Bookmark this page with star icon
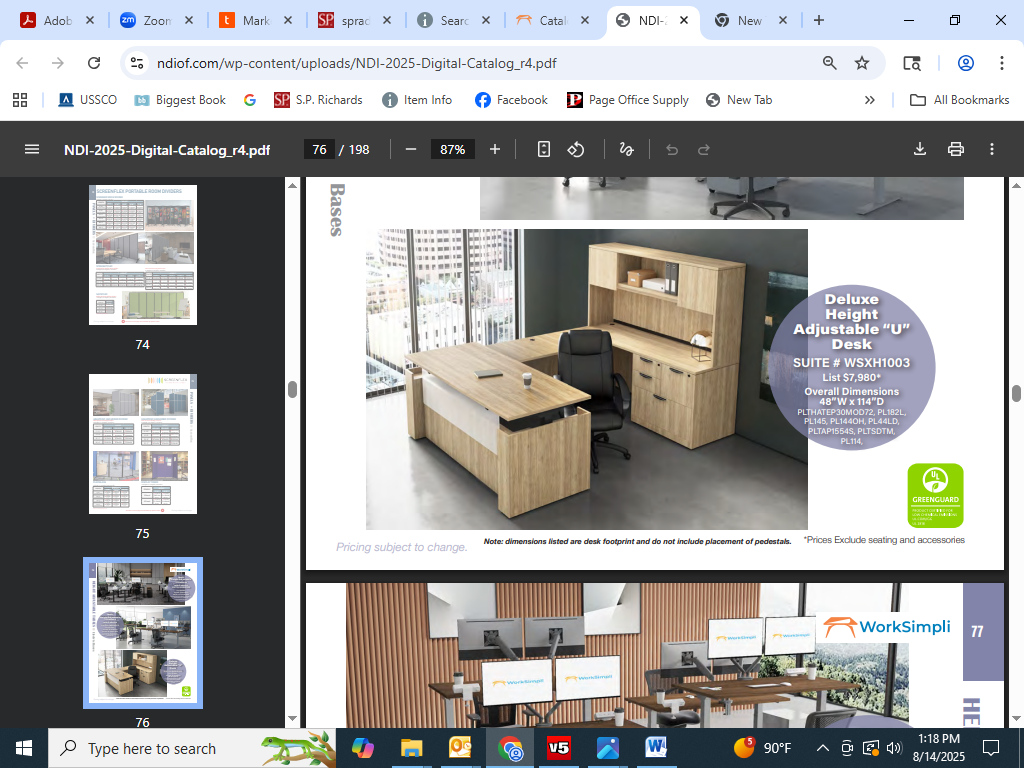 click(x=862, y=63)
